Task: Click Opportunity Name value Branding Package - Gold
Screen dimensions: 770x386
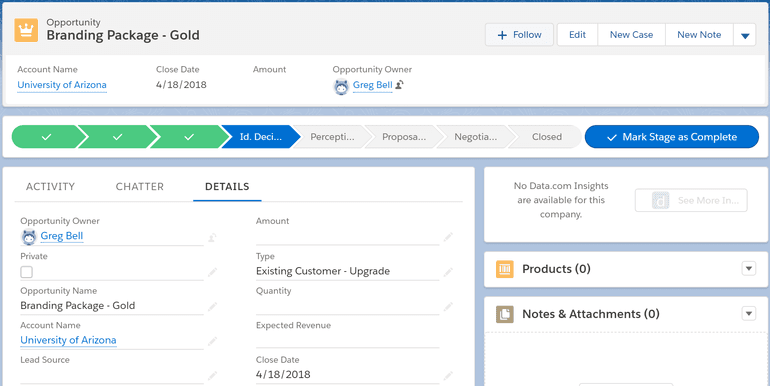Action: 78,305
